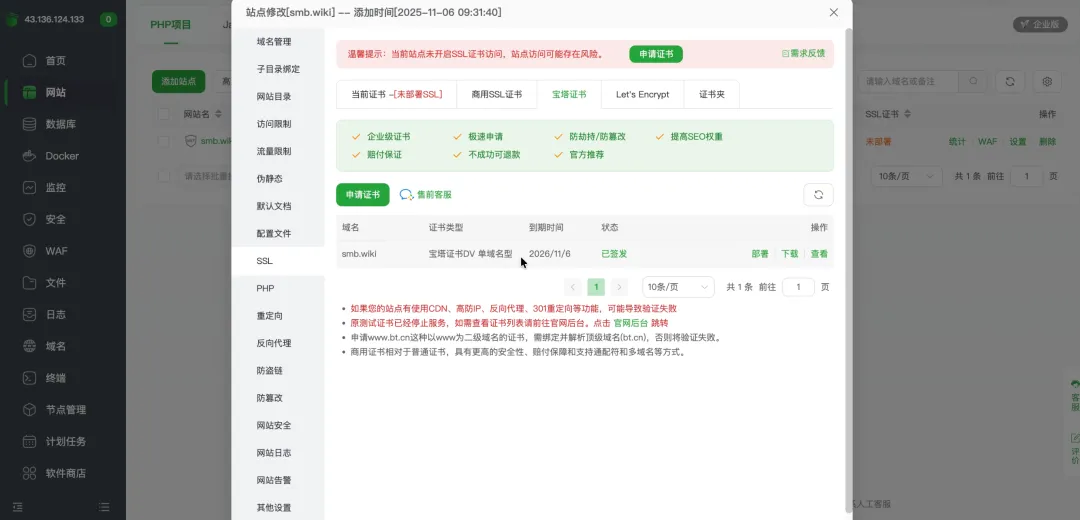Expand the 10条/页 dropdown under the certificate table

tap(678, 287)
